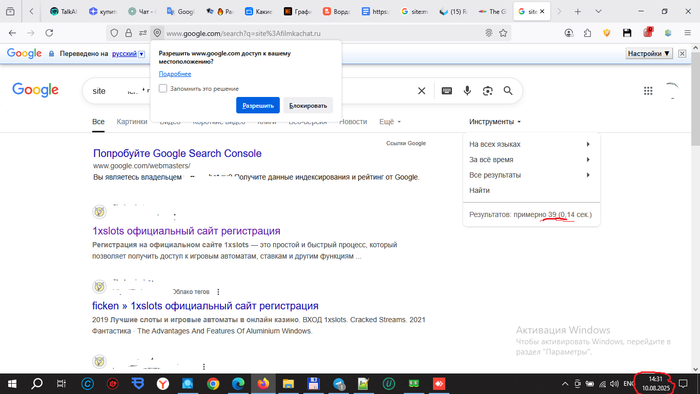Switch to the TalkAI tab
The image size is (700, 394).
(x=63, y=12)
